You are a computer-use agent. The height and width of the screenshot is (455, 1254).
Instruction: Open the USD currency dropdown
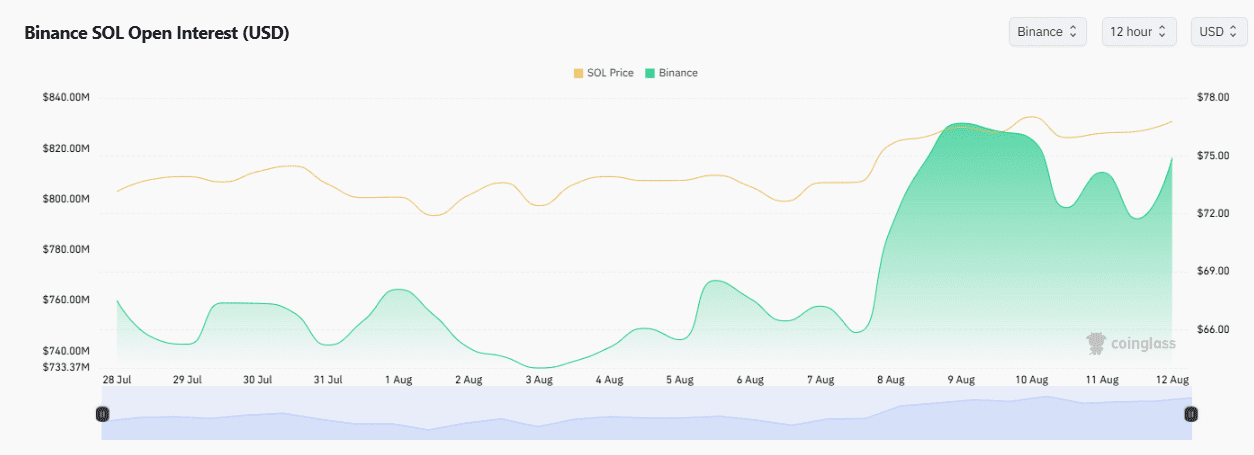(x=1219, y=32)
